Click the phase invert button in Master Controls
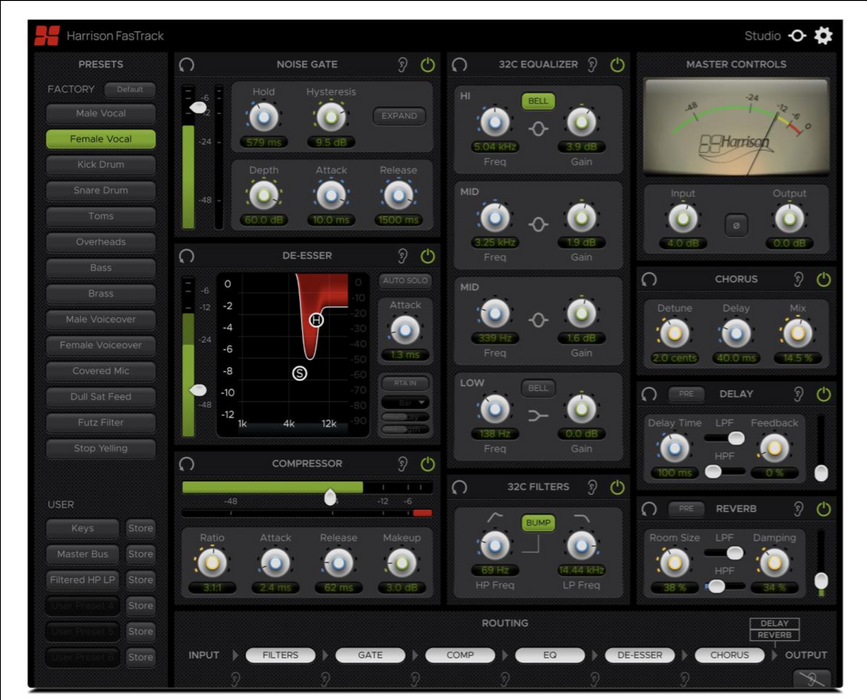The image size is (867, 700). pyautogui.click(x=736, y=226)
